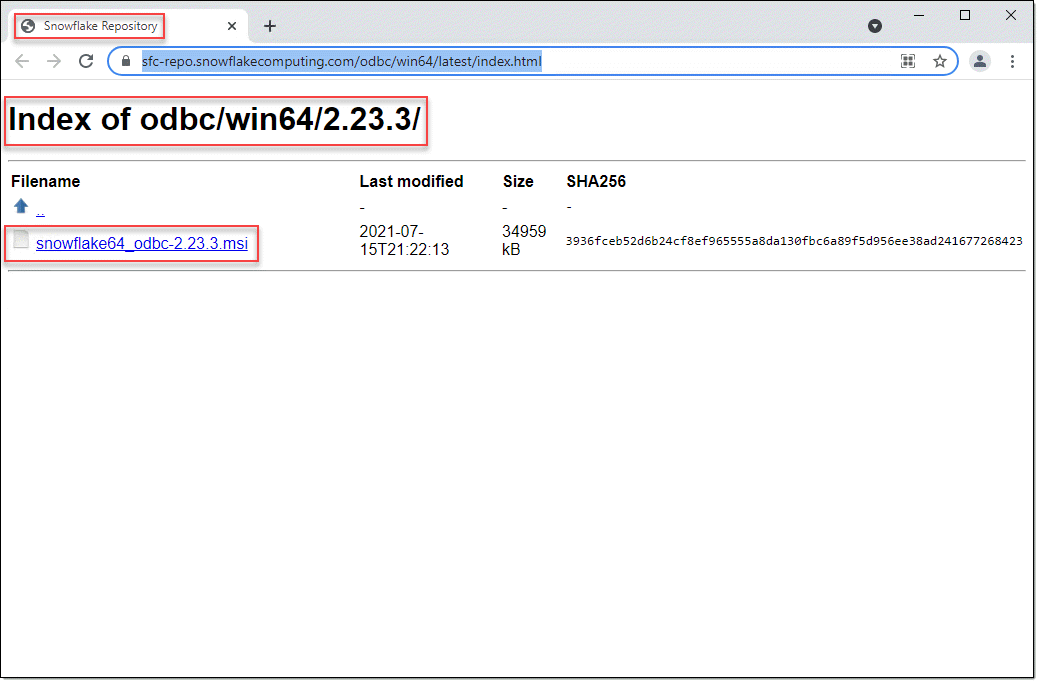
Task: Open Chrome's three-dot menu
Action: [x=1013, y=61]
